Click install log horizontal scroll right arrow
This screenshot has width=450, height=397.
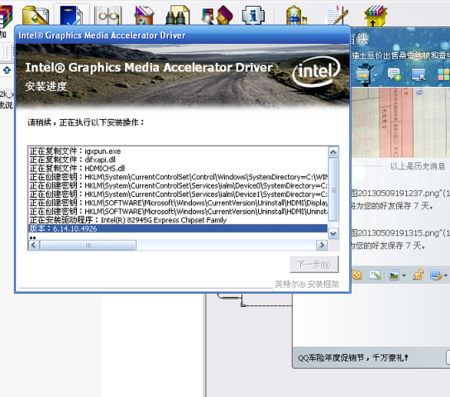coord(322,245)
